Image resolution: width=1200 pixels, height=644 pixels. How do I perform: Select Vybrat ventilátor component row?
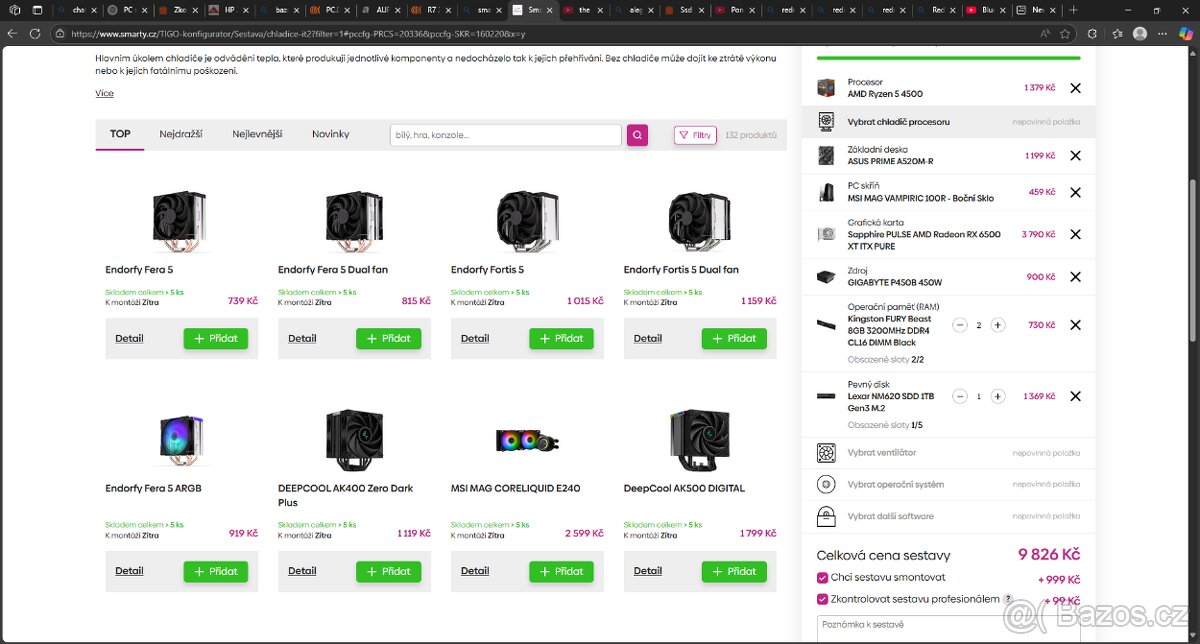pyautogui.click(x=948, y=453)
